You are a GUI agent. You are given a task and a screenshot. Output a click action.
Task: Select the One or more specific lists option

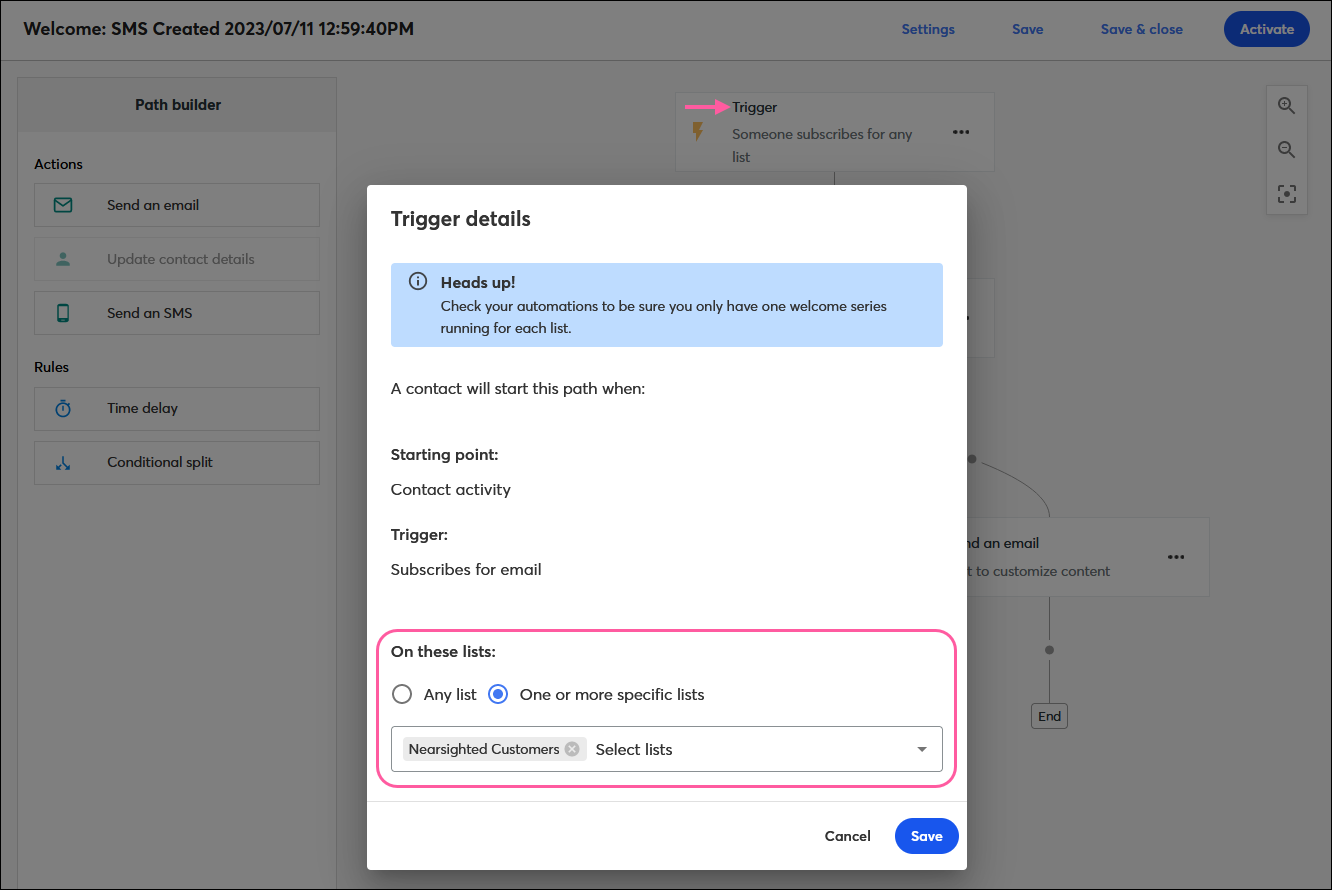click(x=498, y=693)
